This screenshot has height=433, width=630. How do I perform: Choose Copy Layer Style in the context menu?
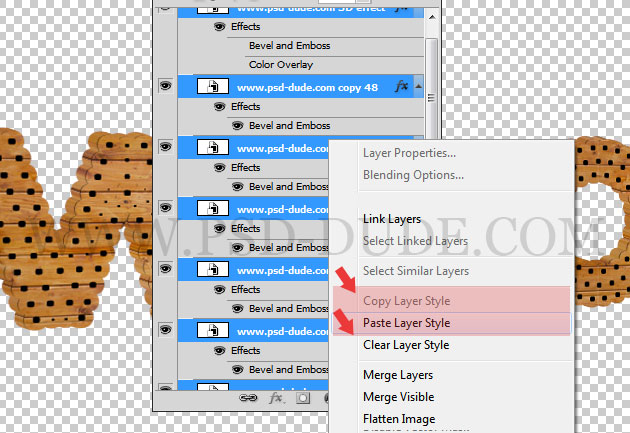407,301
